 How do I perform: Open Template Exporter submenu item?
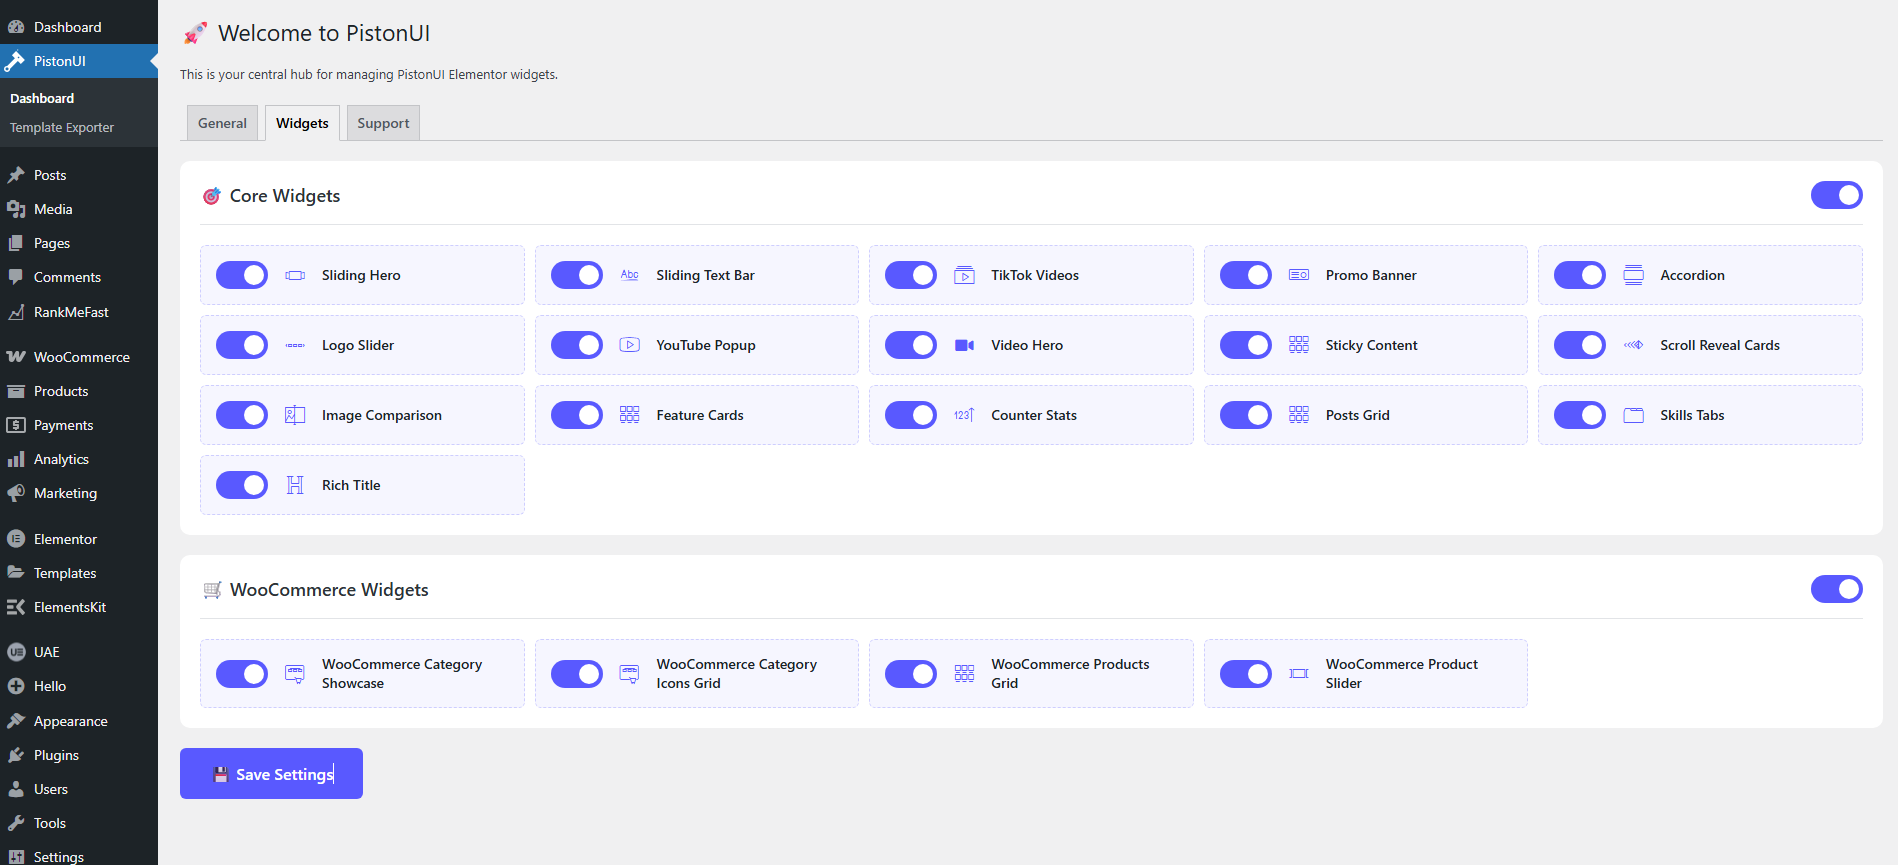pyautogui.click(x=62, y=127)
